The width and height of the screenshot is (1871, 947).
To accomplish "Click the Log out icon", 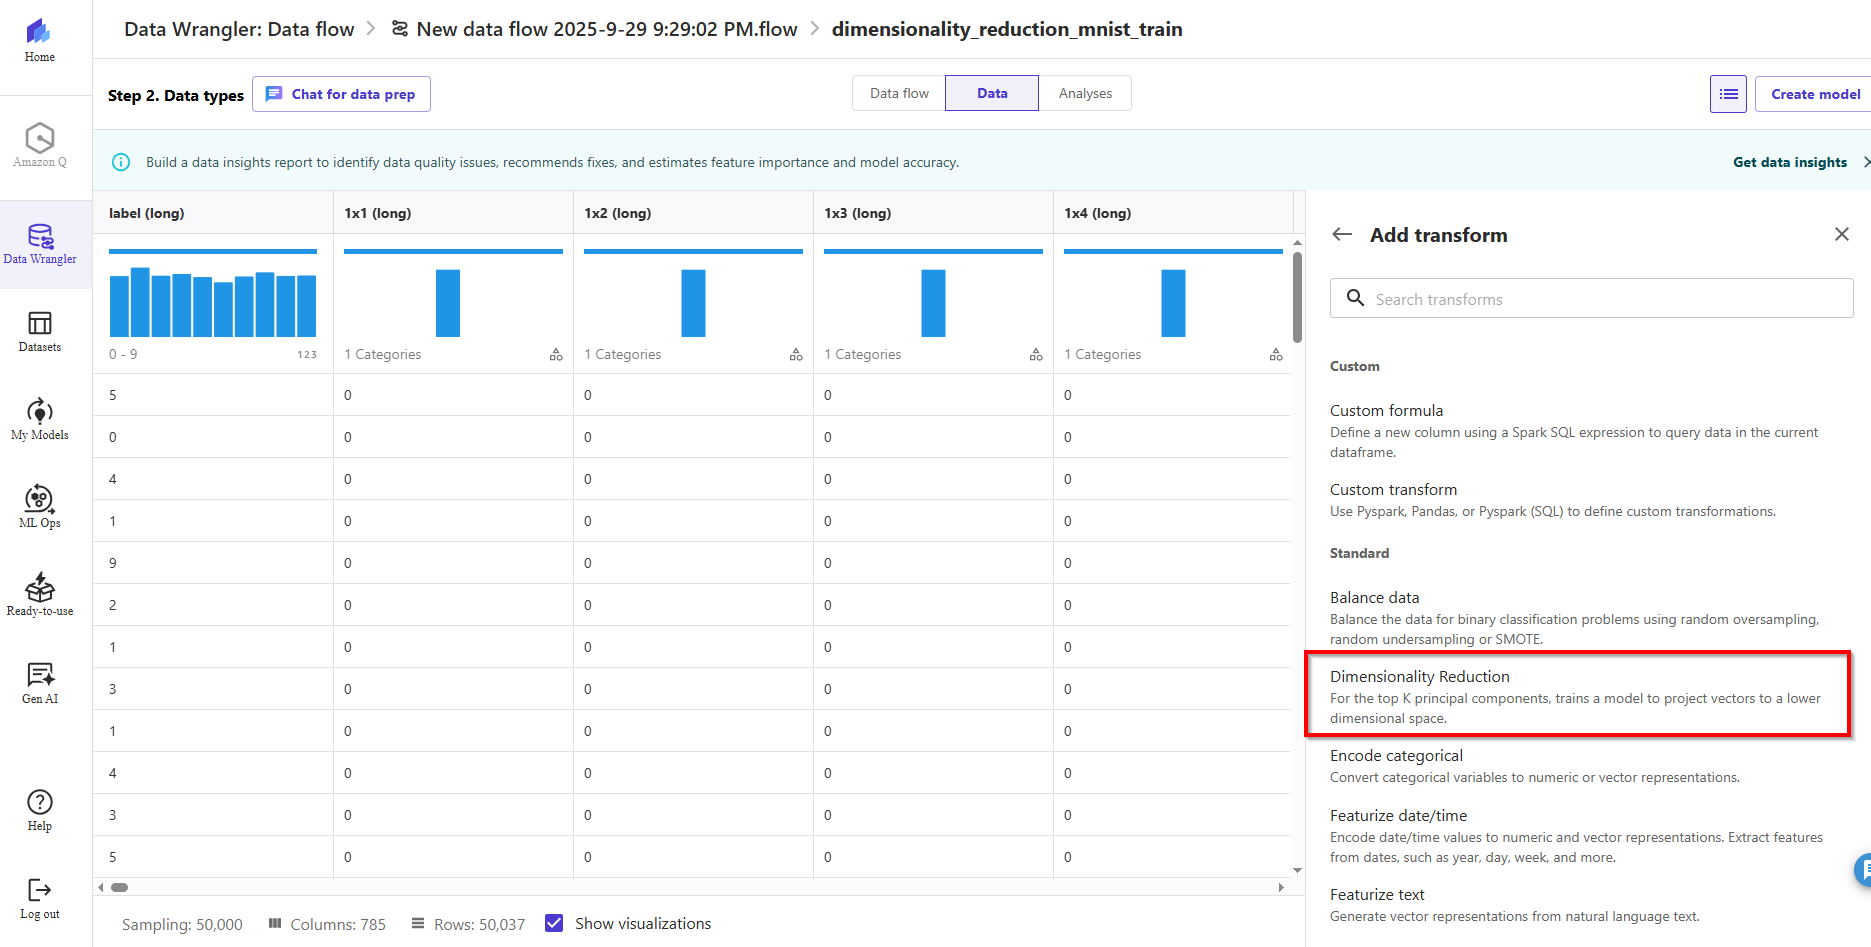I will 40,897.
